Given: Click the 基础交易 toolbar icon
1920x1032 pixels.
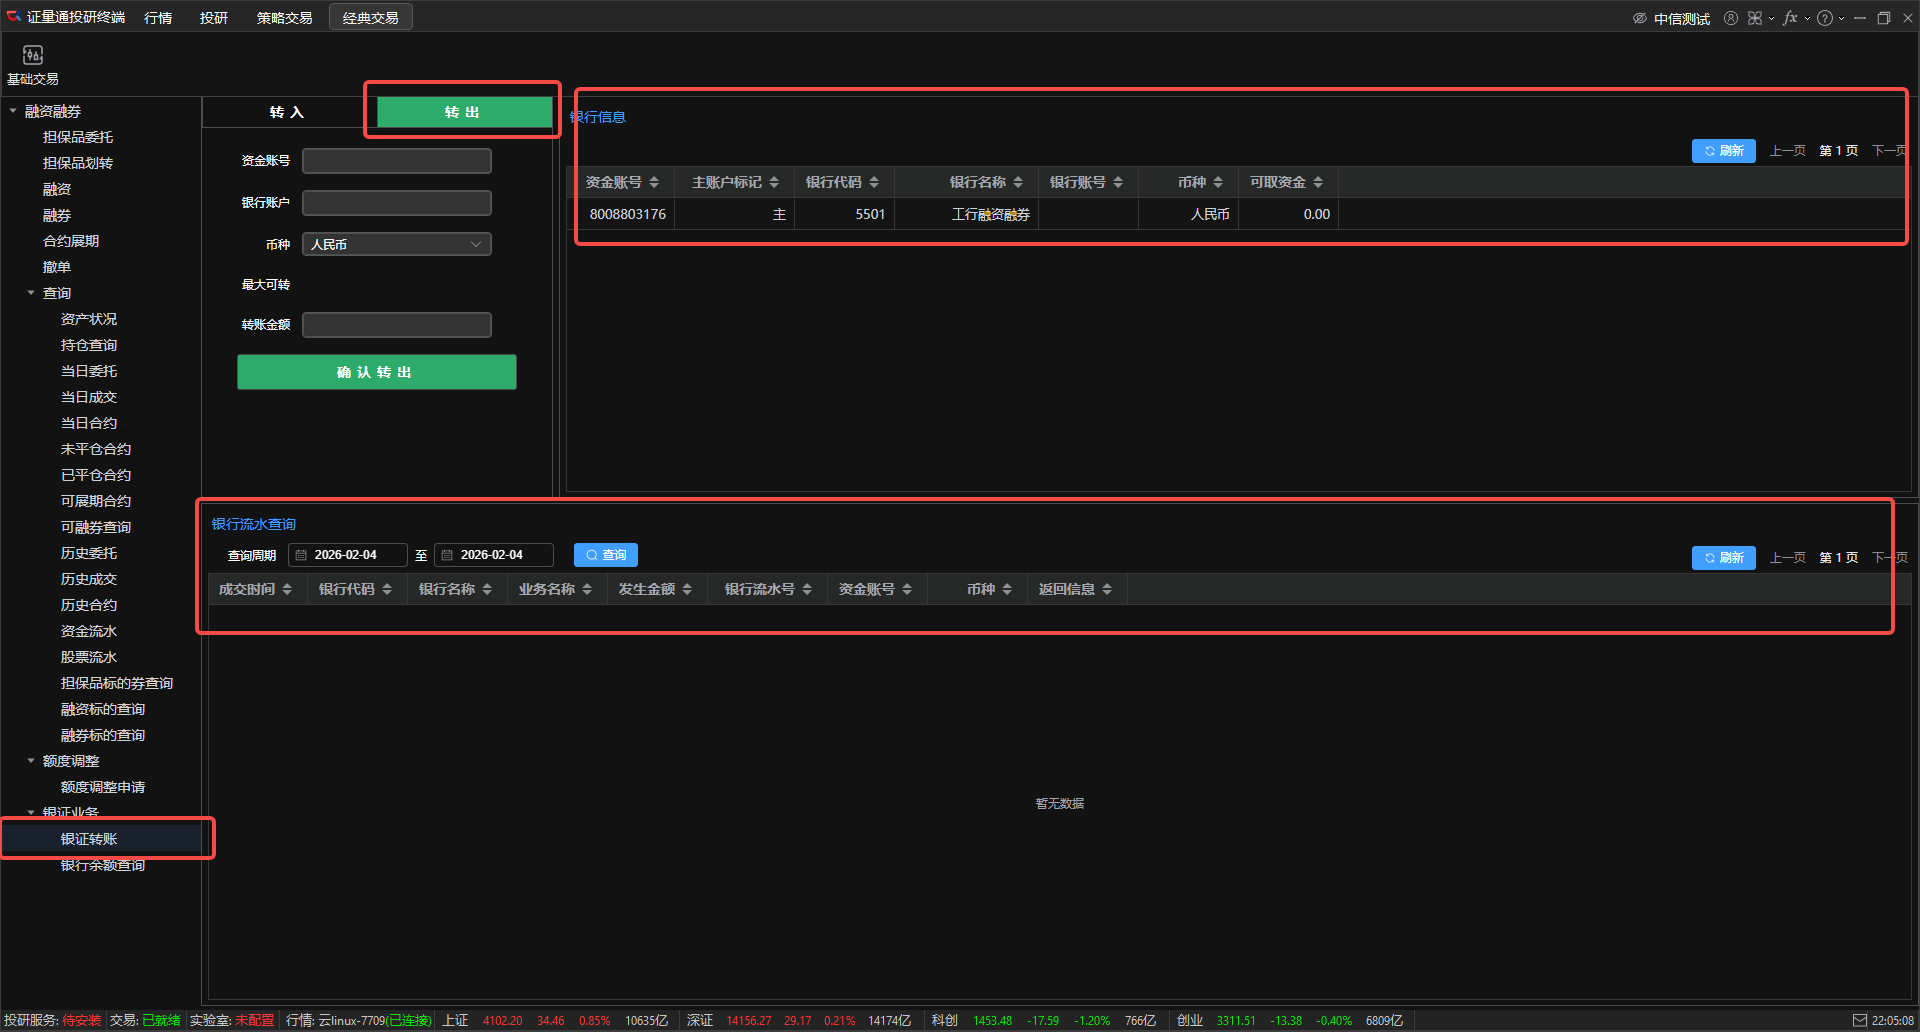Looking at the screenshot, I should click(32, 56).
